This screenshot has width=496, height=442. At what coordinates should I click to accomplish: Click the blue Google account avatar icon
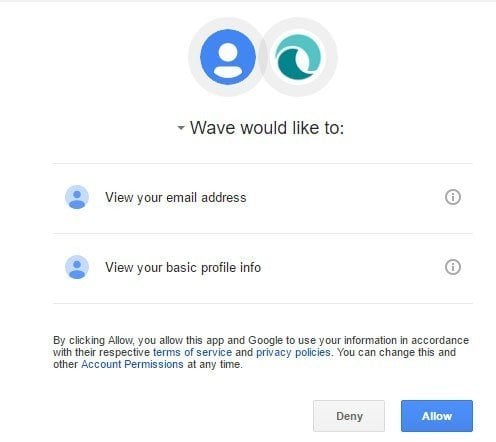click(x=228, y=57)
